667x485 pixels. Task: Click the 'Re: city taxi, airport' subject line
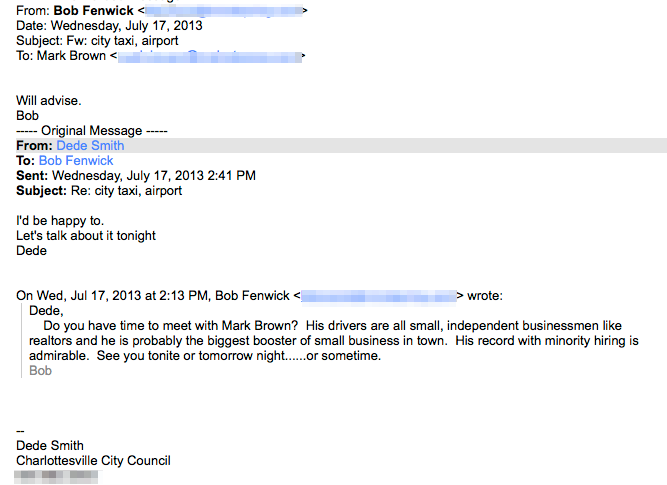tap(126, 191)
